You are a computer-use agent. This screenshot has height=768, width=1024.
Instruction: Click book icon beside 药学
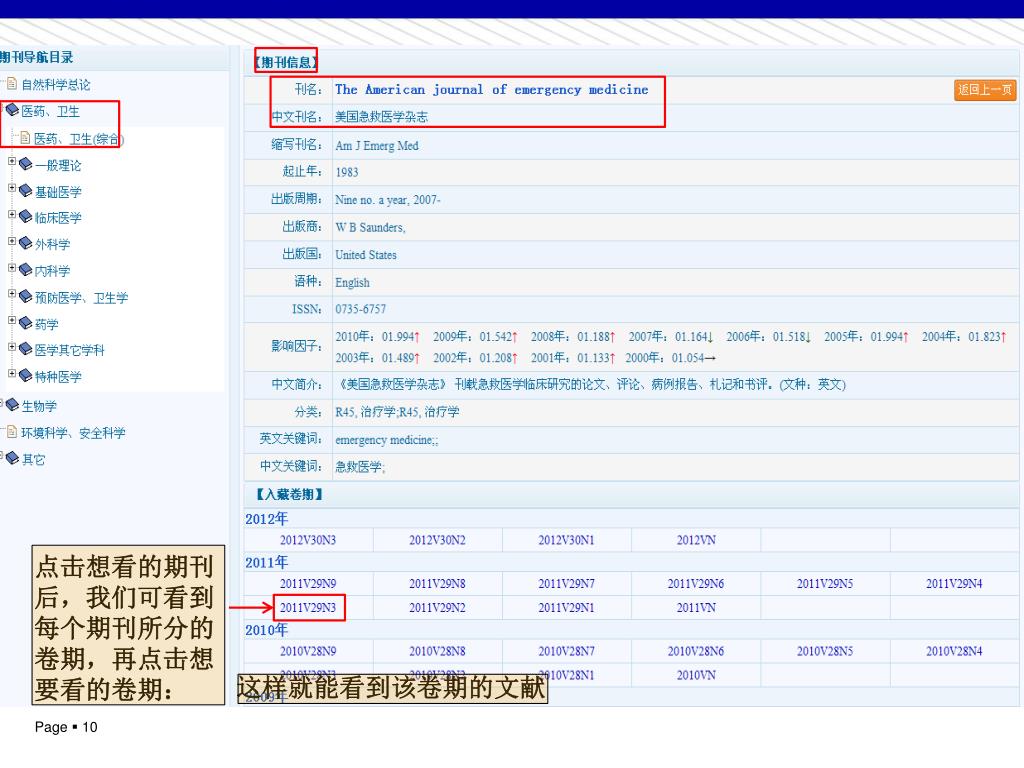pyautogui.click(x=25, y=323)
